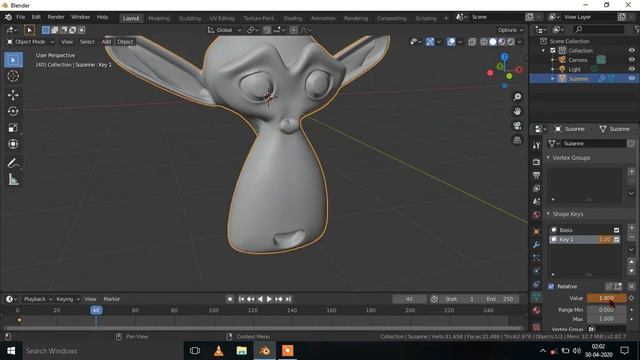Switch to the Animation workspace tab

(x=323, y=18)
